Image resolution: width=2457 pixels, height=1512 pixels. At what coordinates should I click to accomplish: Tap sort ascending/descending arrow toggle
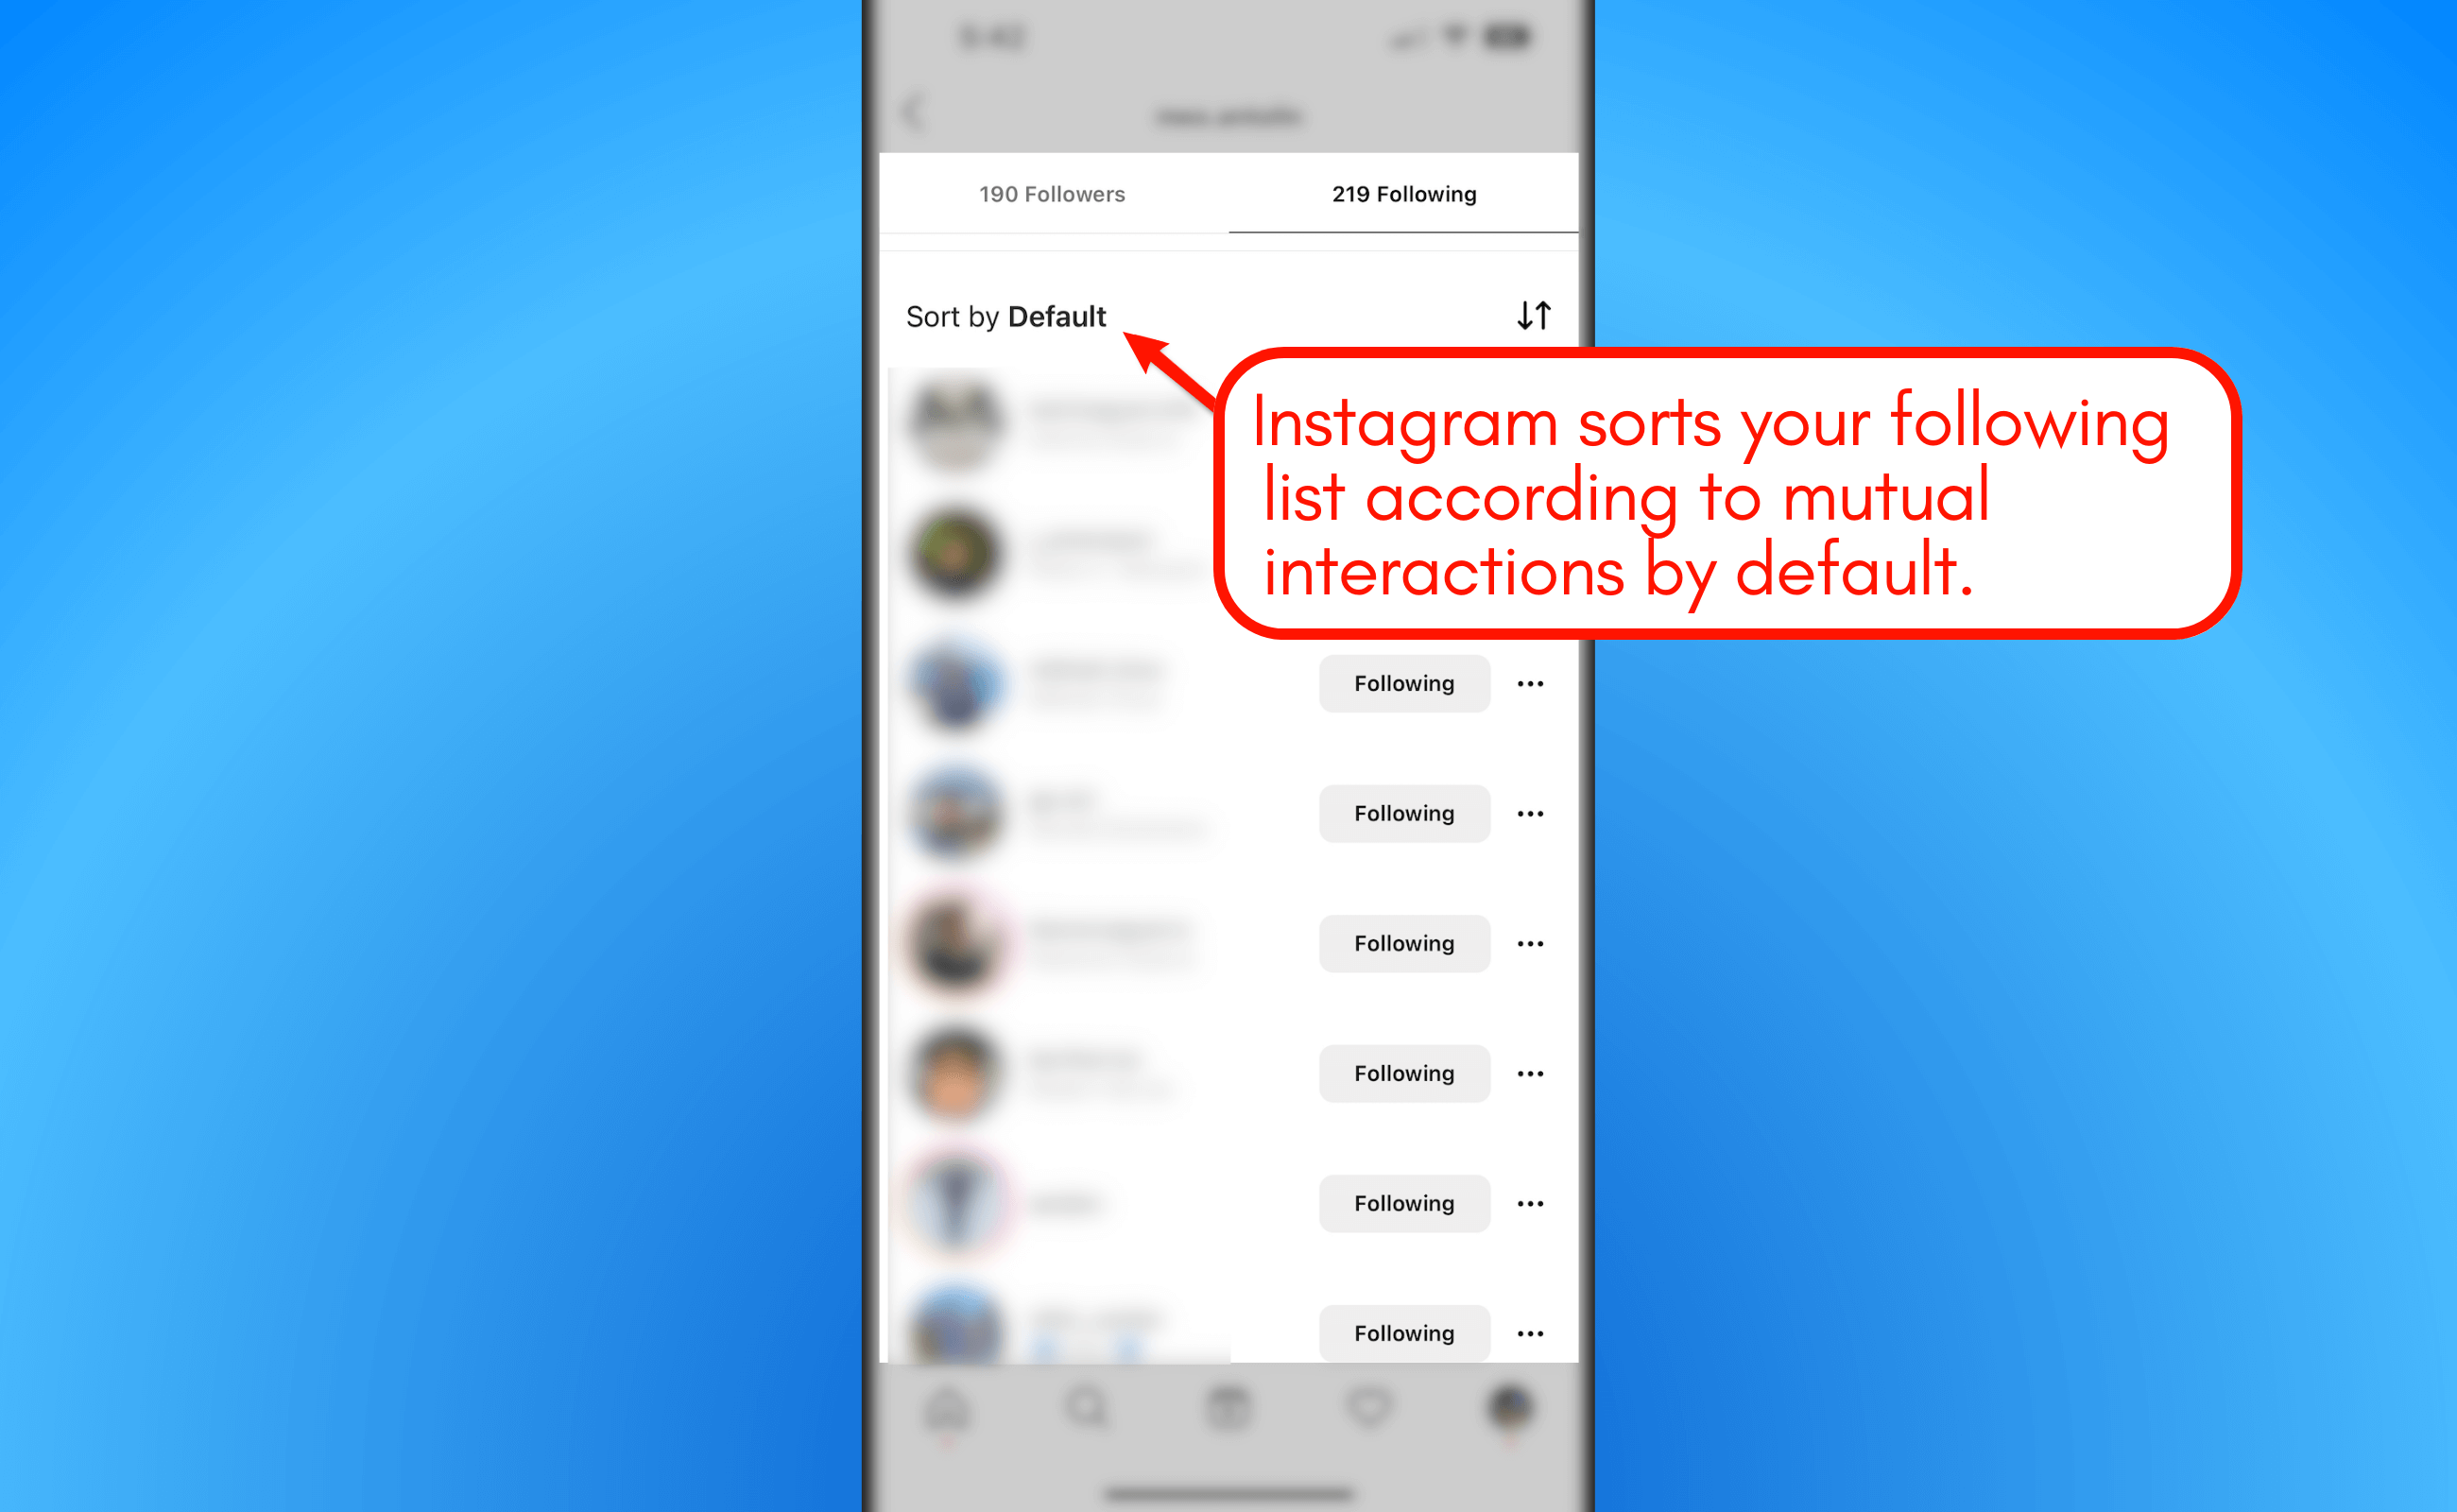[1532, 318]
